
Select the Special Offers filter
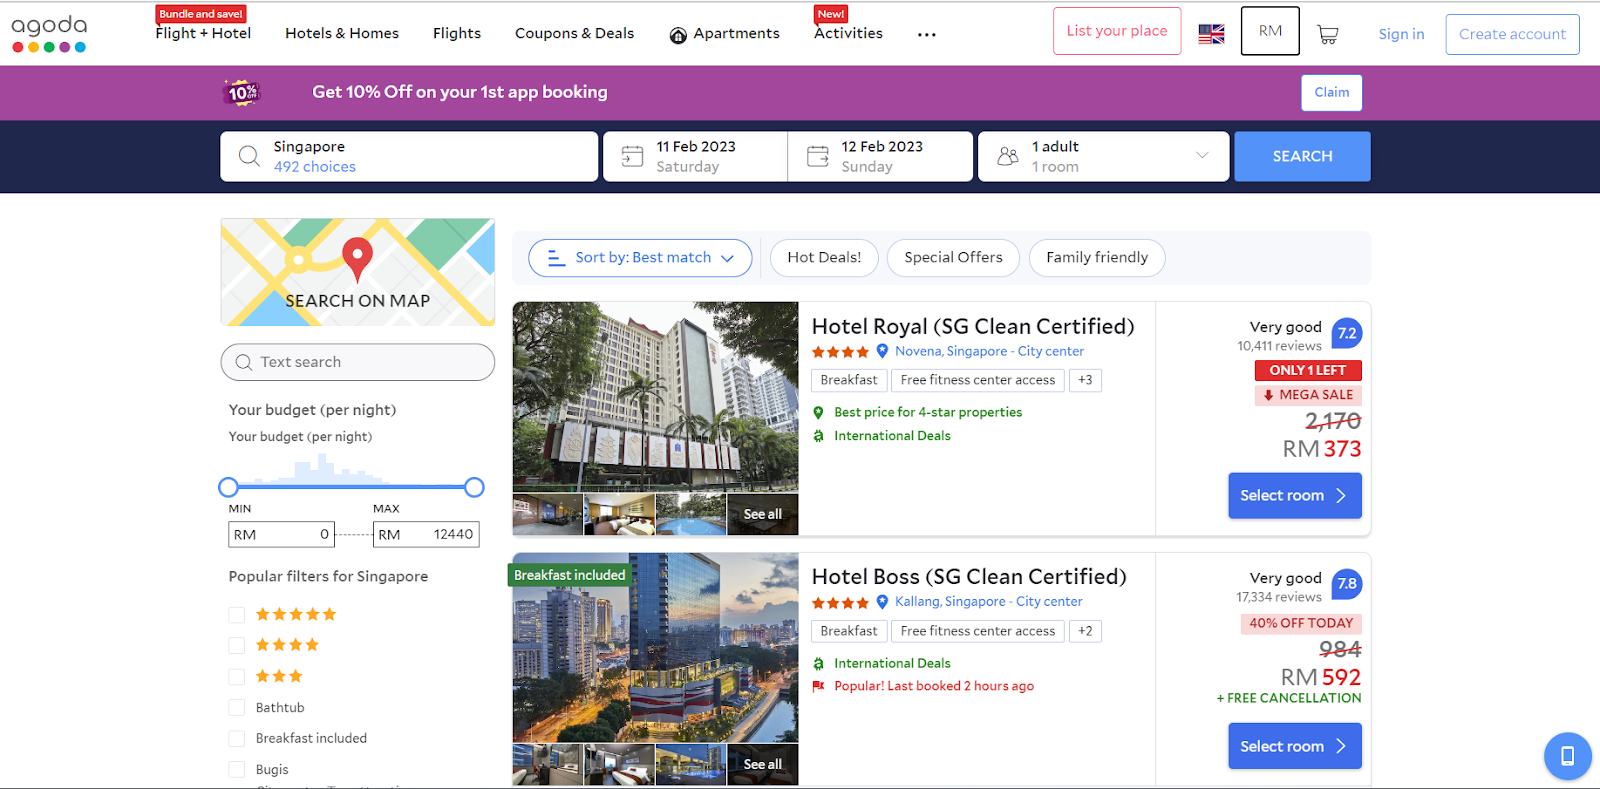(953, 258)
